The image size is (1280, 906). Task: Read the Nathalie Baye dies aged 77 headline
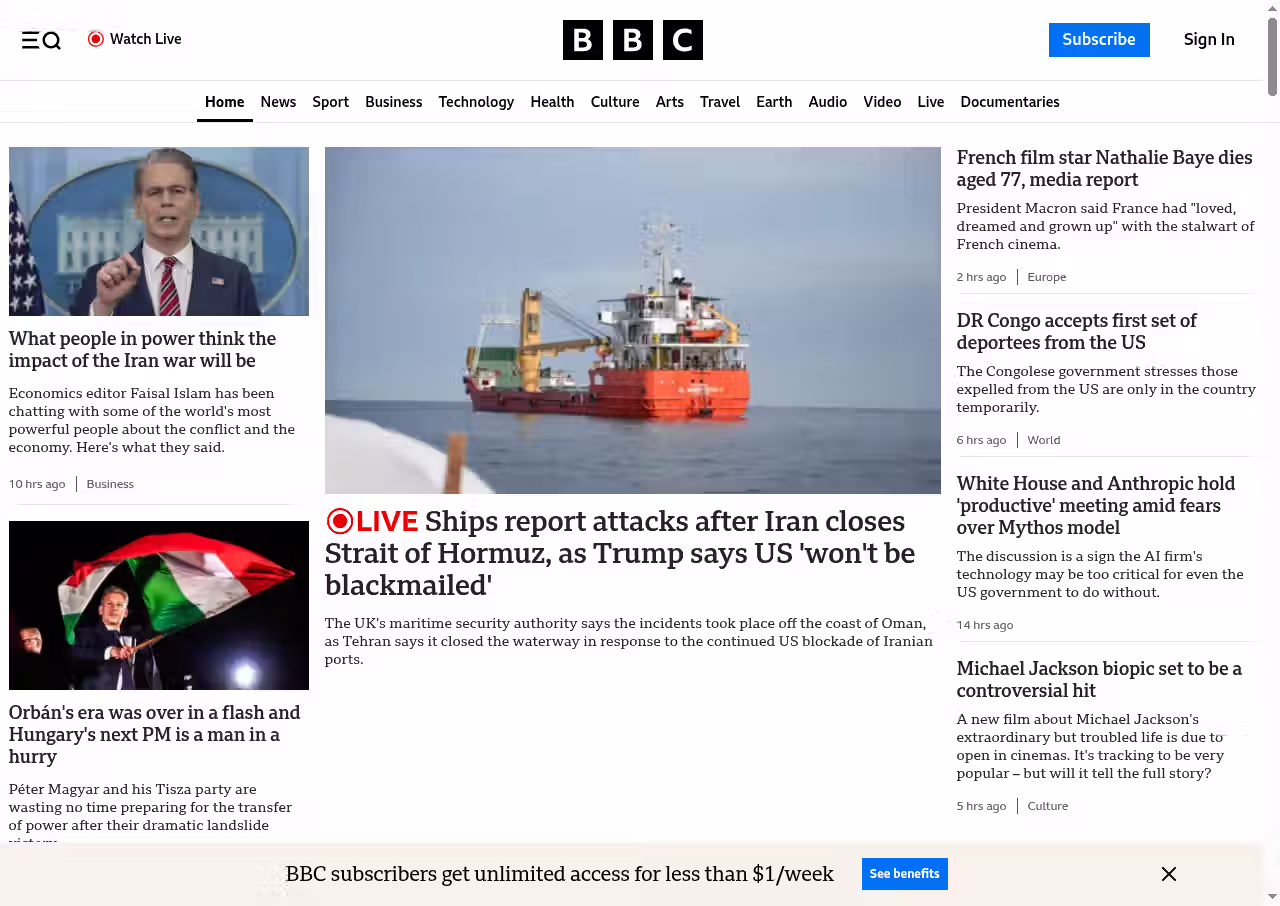pyautogui.click(x=1104, y=169)
